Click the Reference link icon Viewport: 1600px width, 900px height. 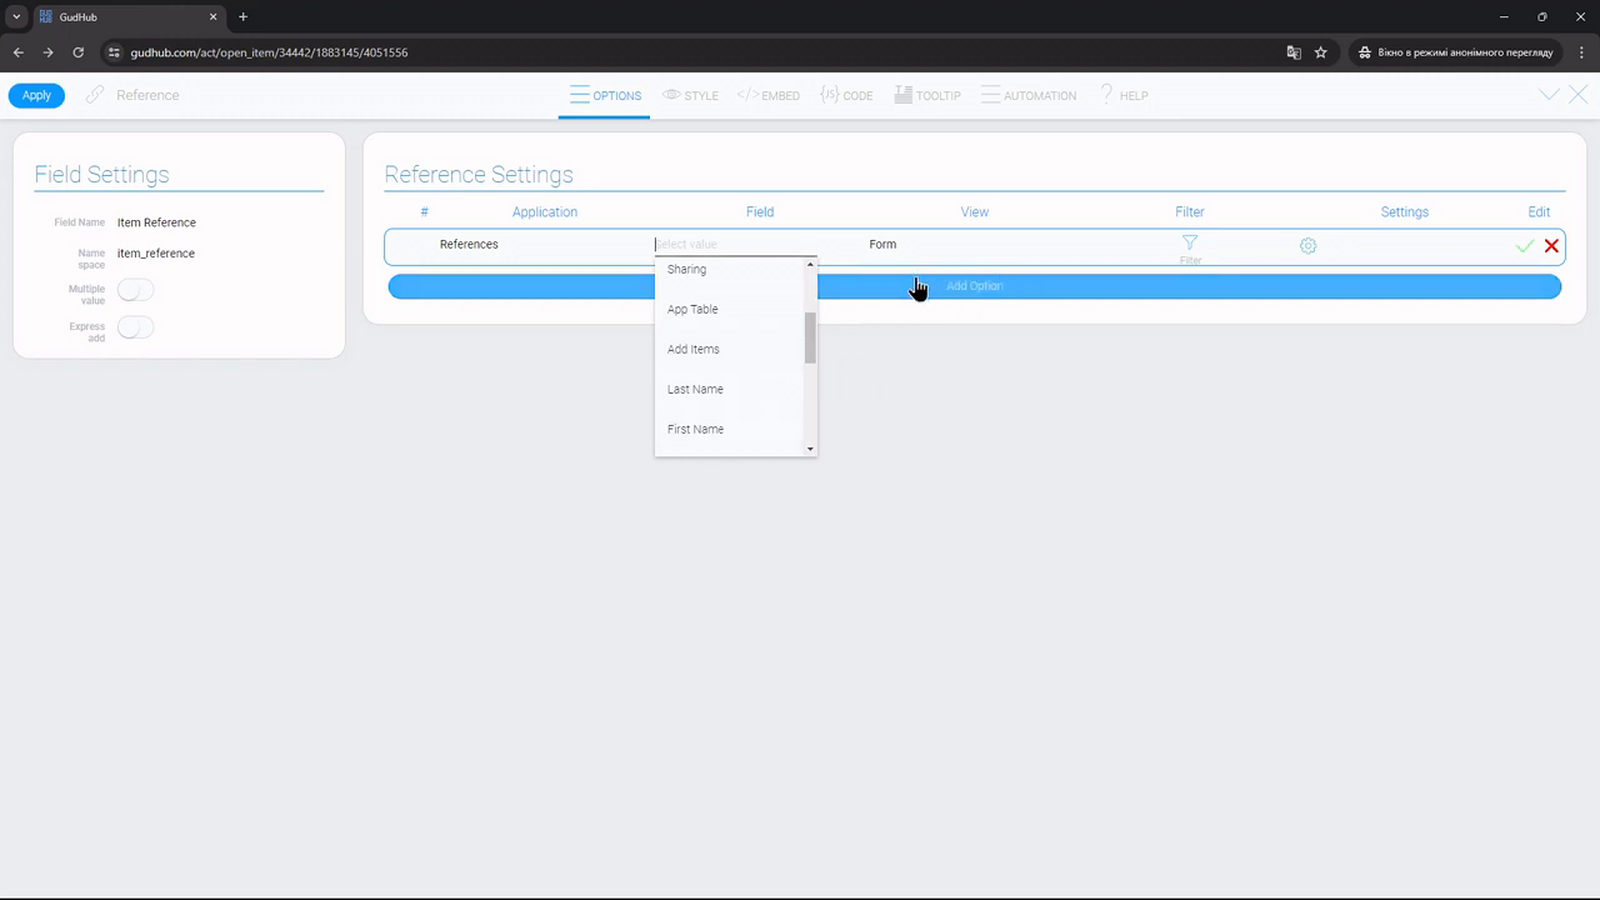tap(95, 95)
